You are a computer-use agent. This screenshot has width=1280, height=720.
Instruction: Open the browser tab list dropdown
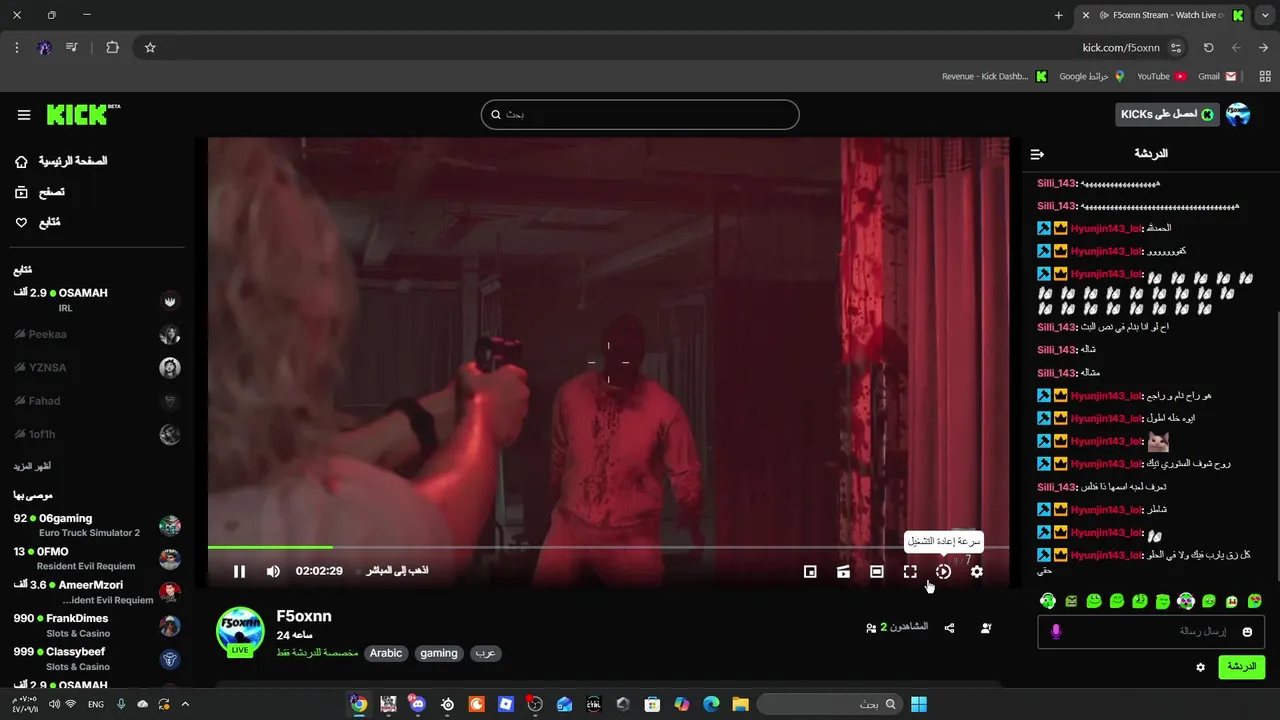click(1264, 15)
